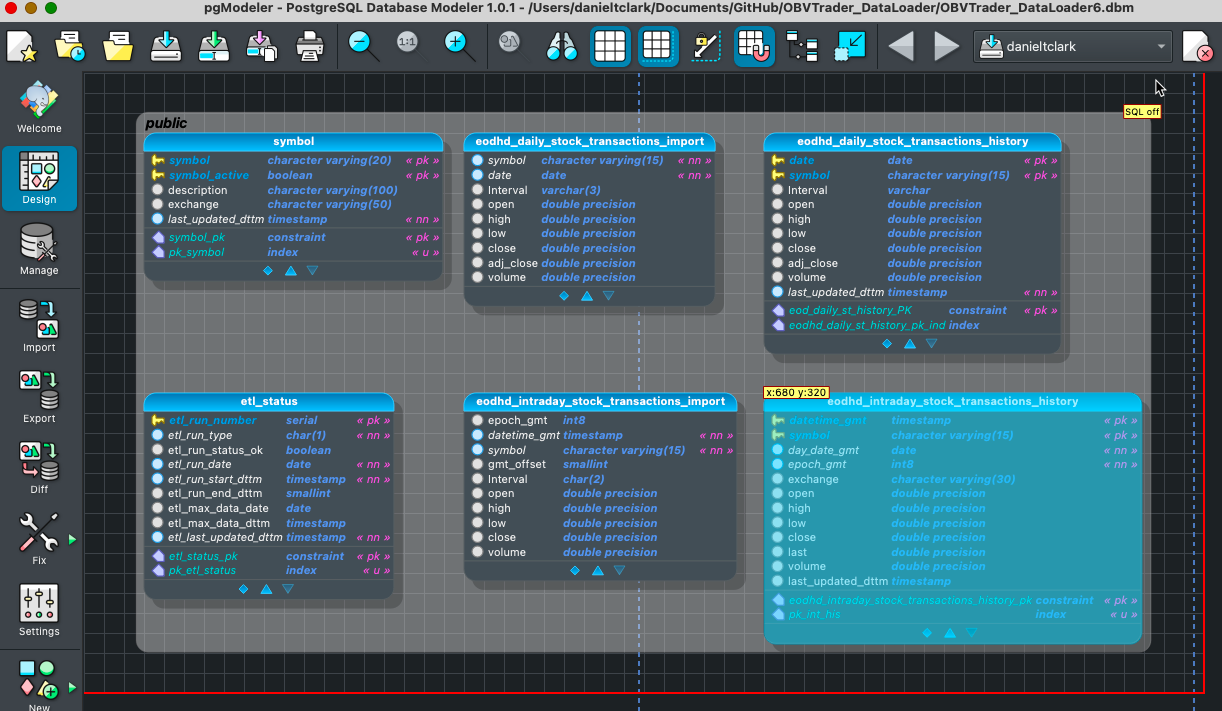Zoom in with plus magnifier

(x=457, y=45)
